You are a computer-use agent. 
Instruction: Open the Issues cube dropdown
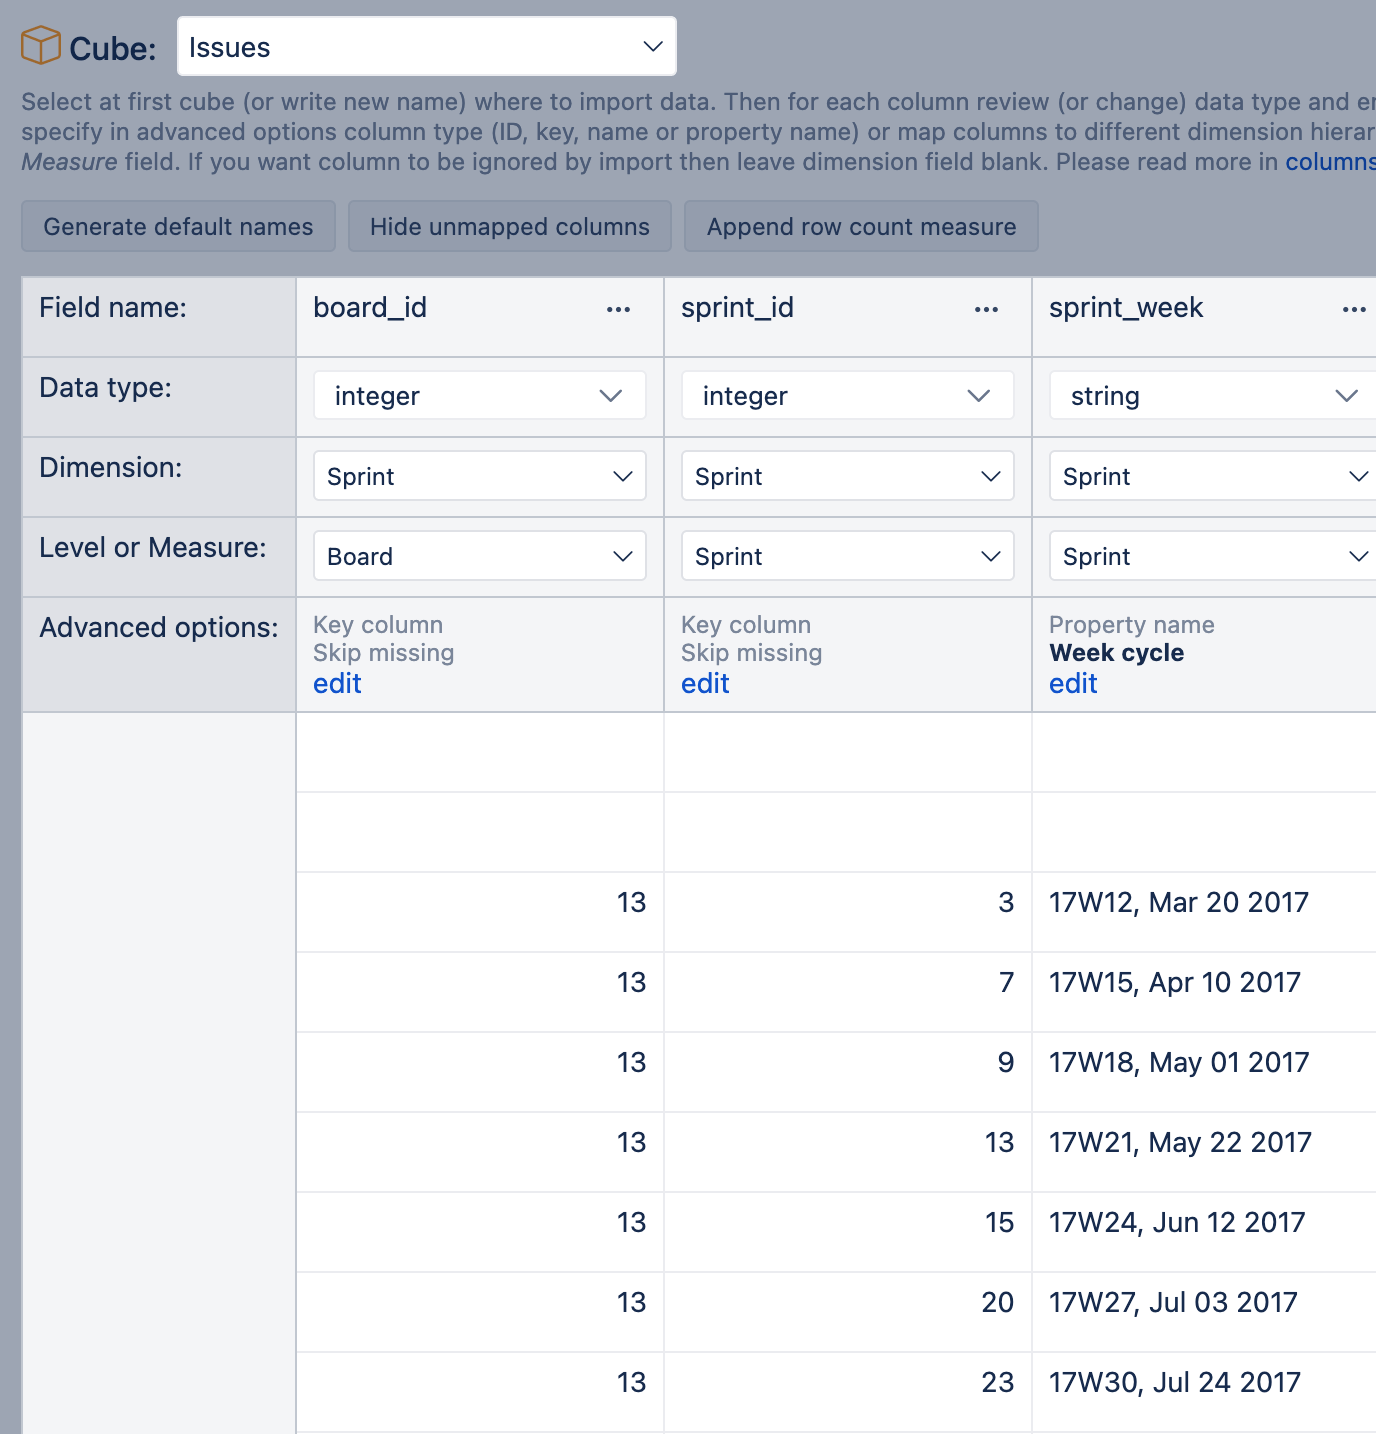427,47
